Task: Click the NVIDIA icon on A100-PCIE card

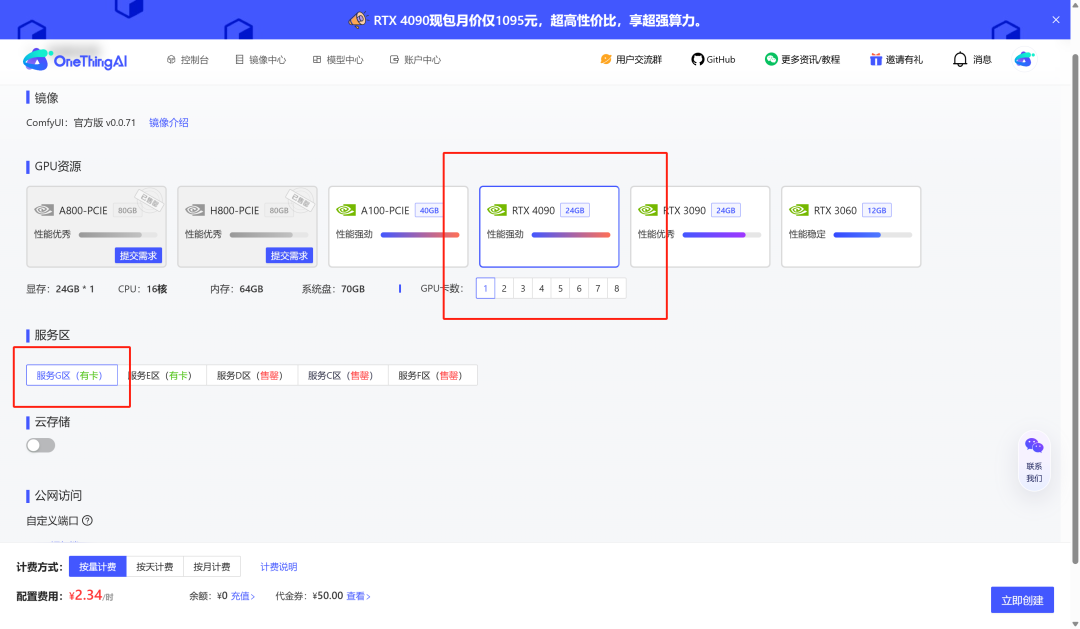Action: (x=346, y=210)
